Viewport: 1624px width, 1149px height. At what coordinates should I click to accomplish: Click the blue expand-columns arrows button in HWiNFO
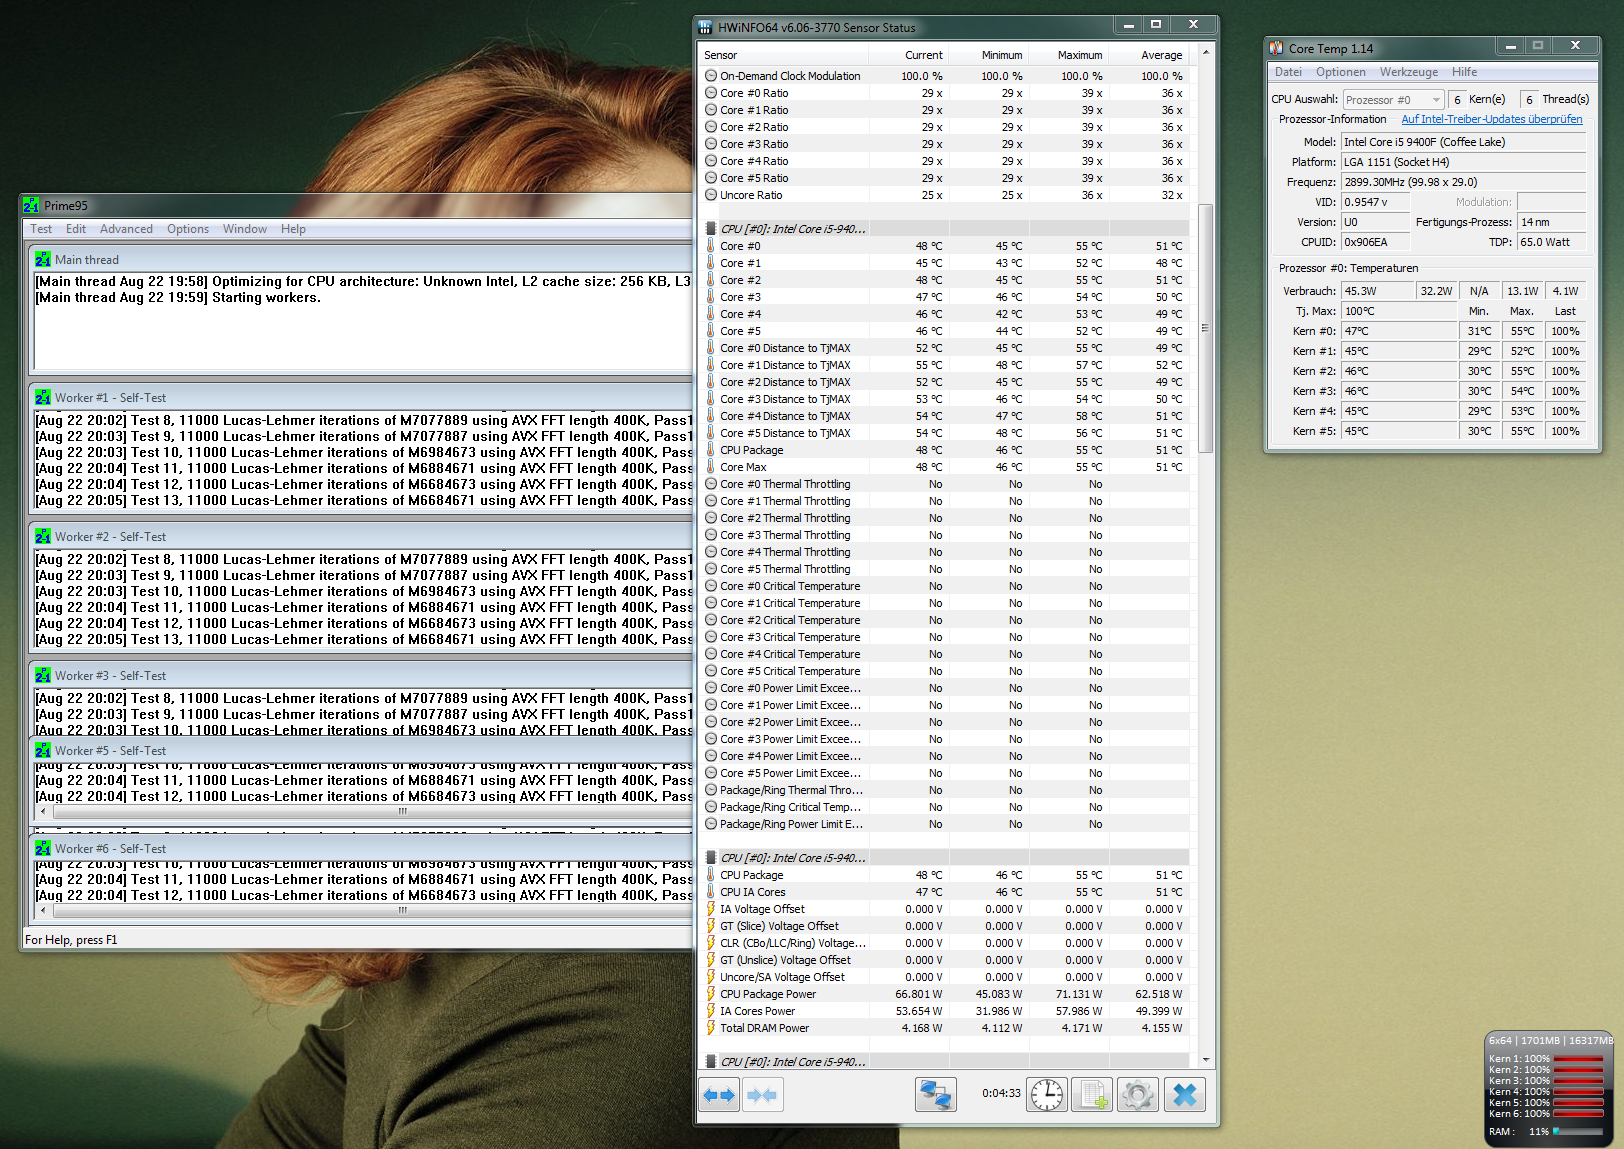tap(719, 1095)
